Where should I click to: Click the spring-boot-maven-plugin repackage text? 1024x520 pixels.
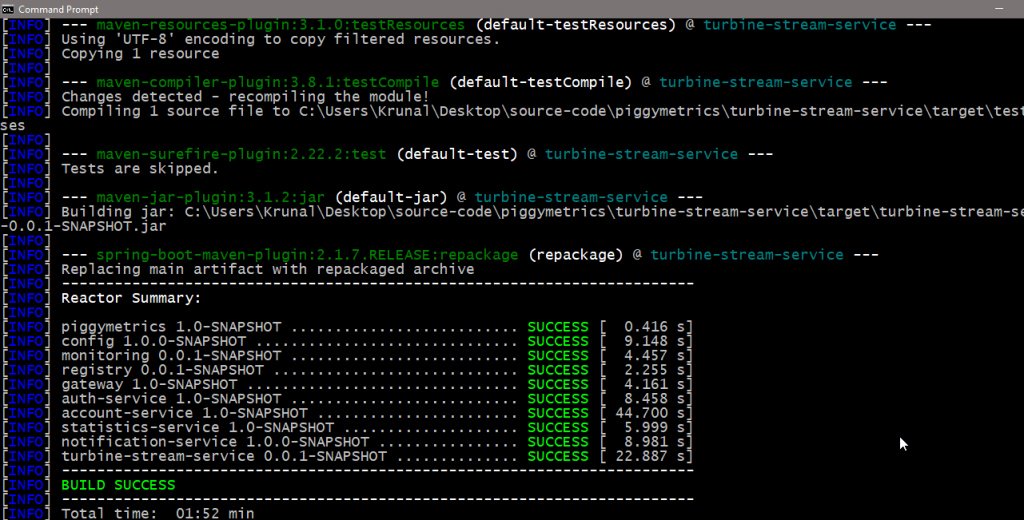(x=307, y=255)
